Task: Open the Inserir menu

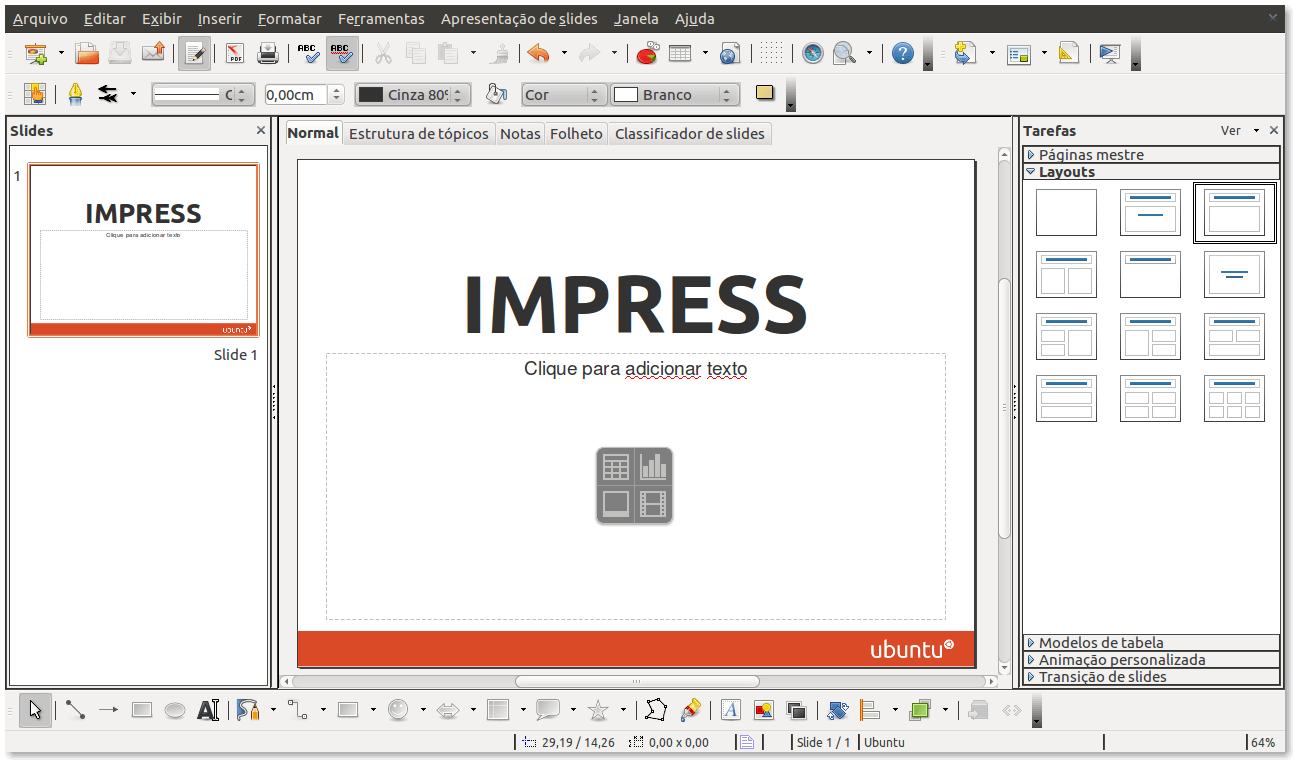Action: (x=219, y=19)
